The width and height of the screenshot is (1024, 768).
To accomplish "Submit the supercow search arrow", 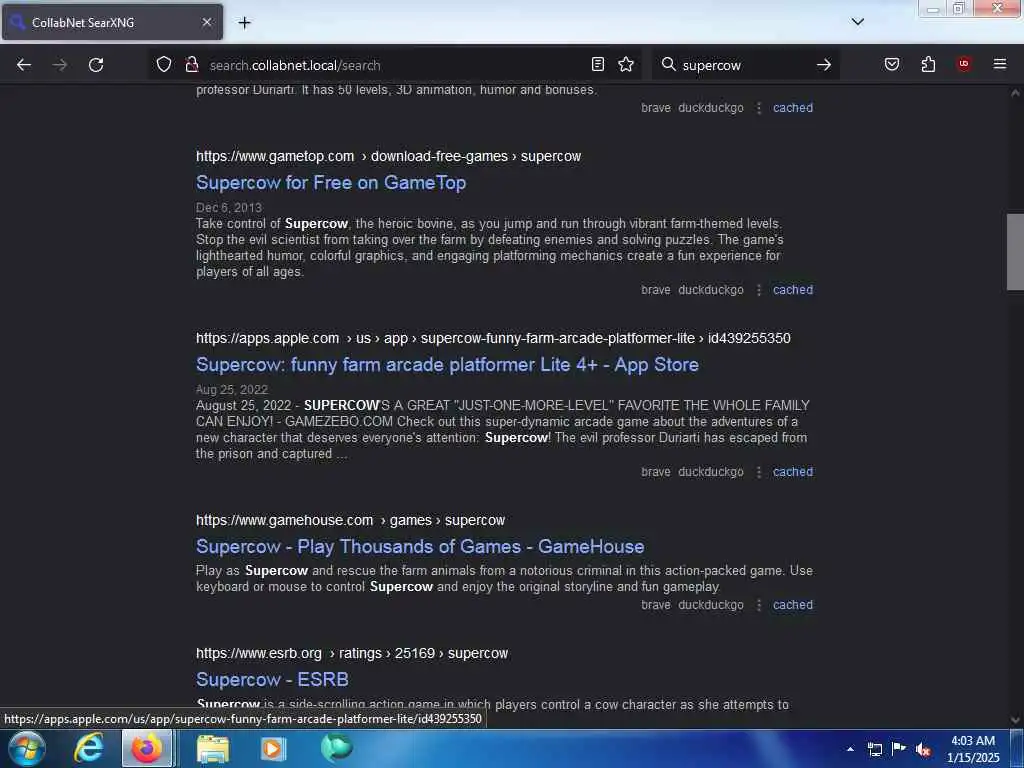I will point(824,65).
